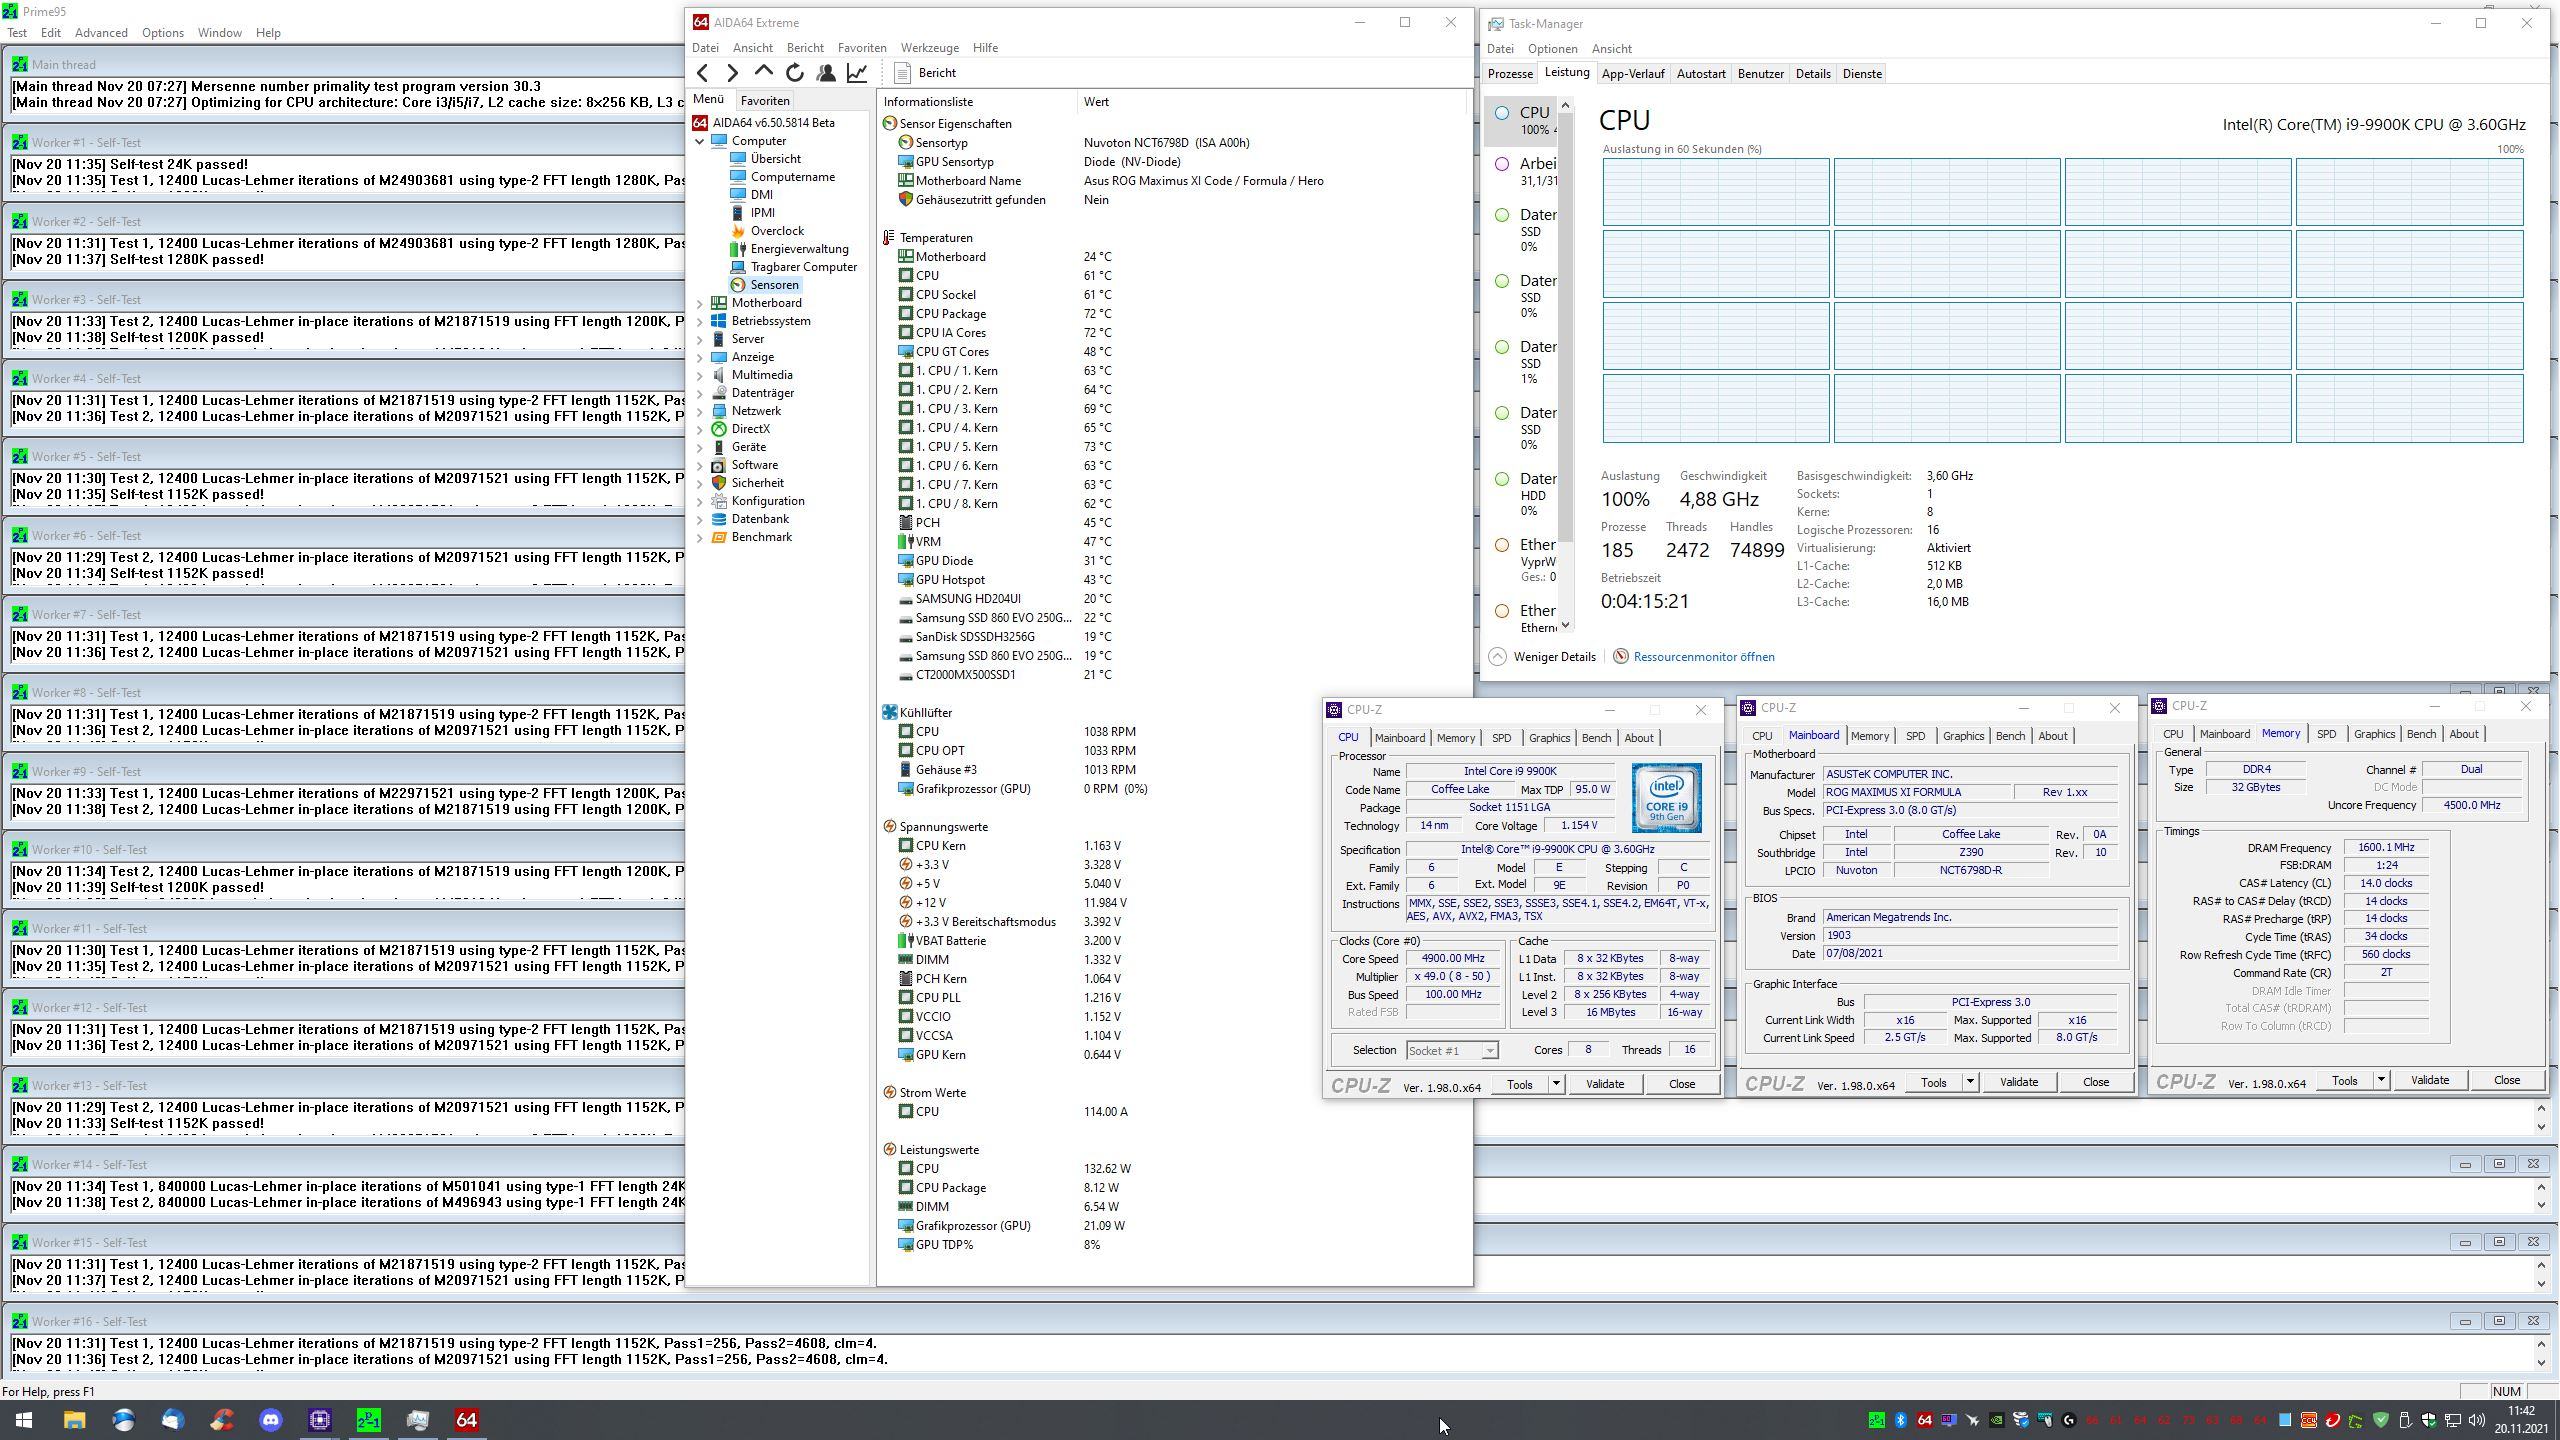2560x1440 pixels.
Task: Click Weniger Details toggle in Task-Manager
Action: tap(1542, 657)
